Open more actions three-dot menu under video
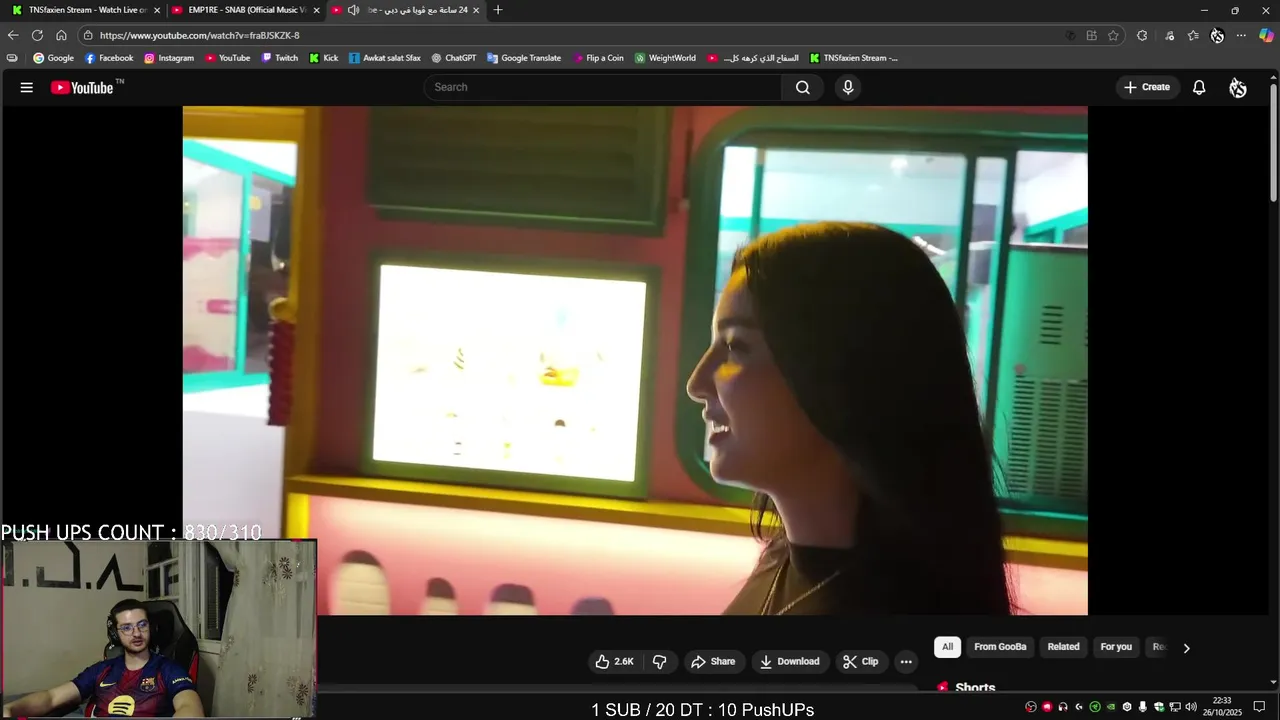The width and height of the screenshot is (1280, 720). [x=906, y=661]
